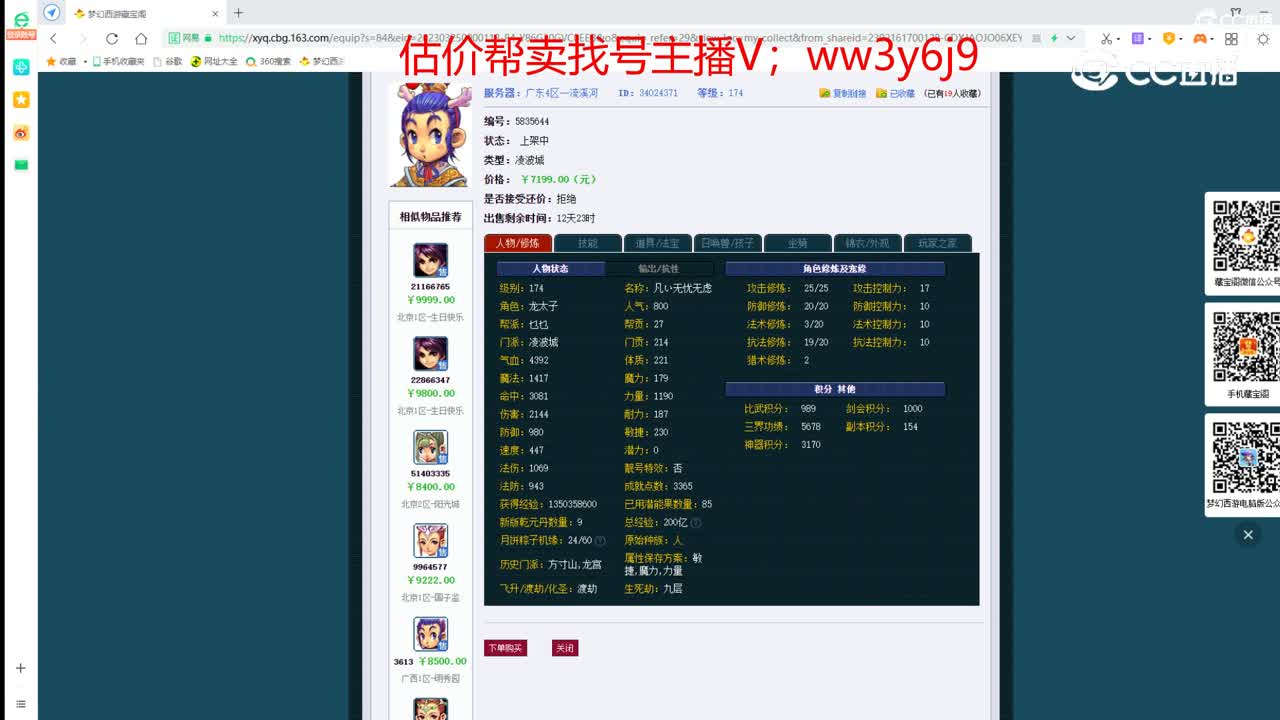Switch to the 技能 tab
The width and height of the screenshot is (1280, 720).
click(x=587, y=243)
